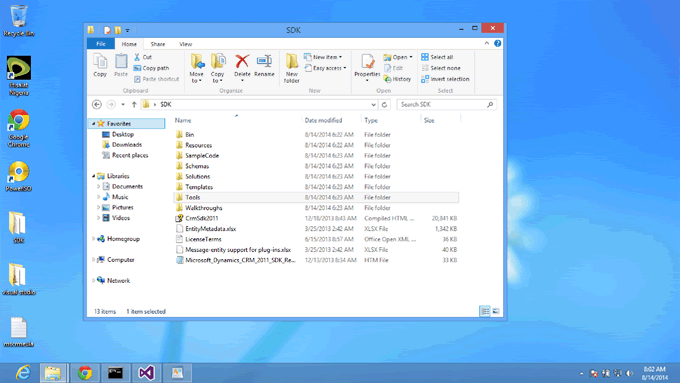This screenshot has width=680, height=383.
Task: Switch to Large icons view button
Action: click(x=496, y=311)
